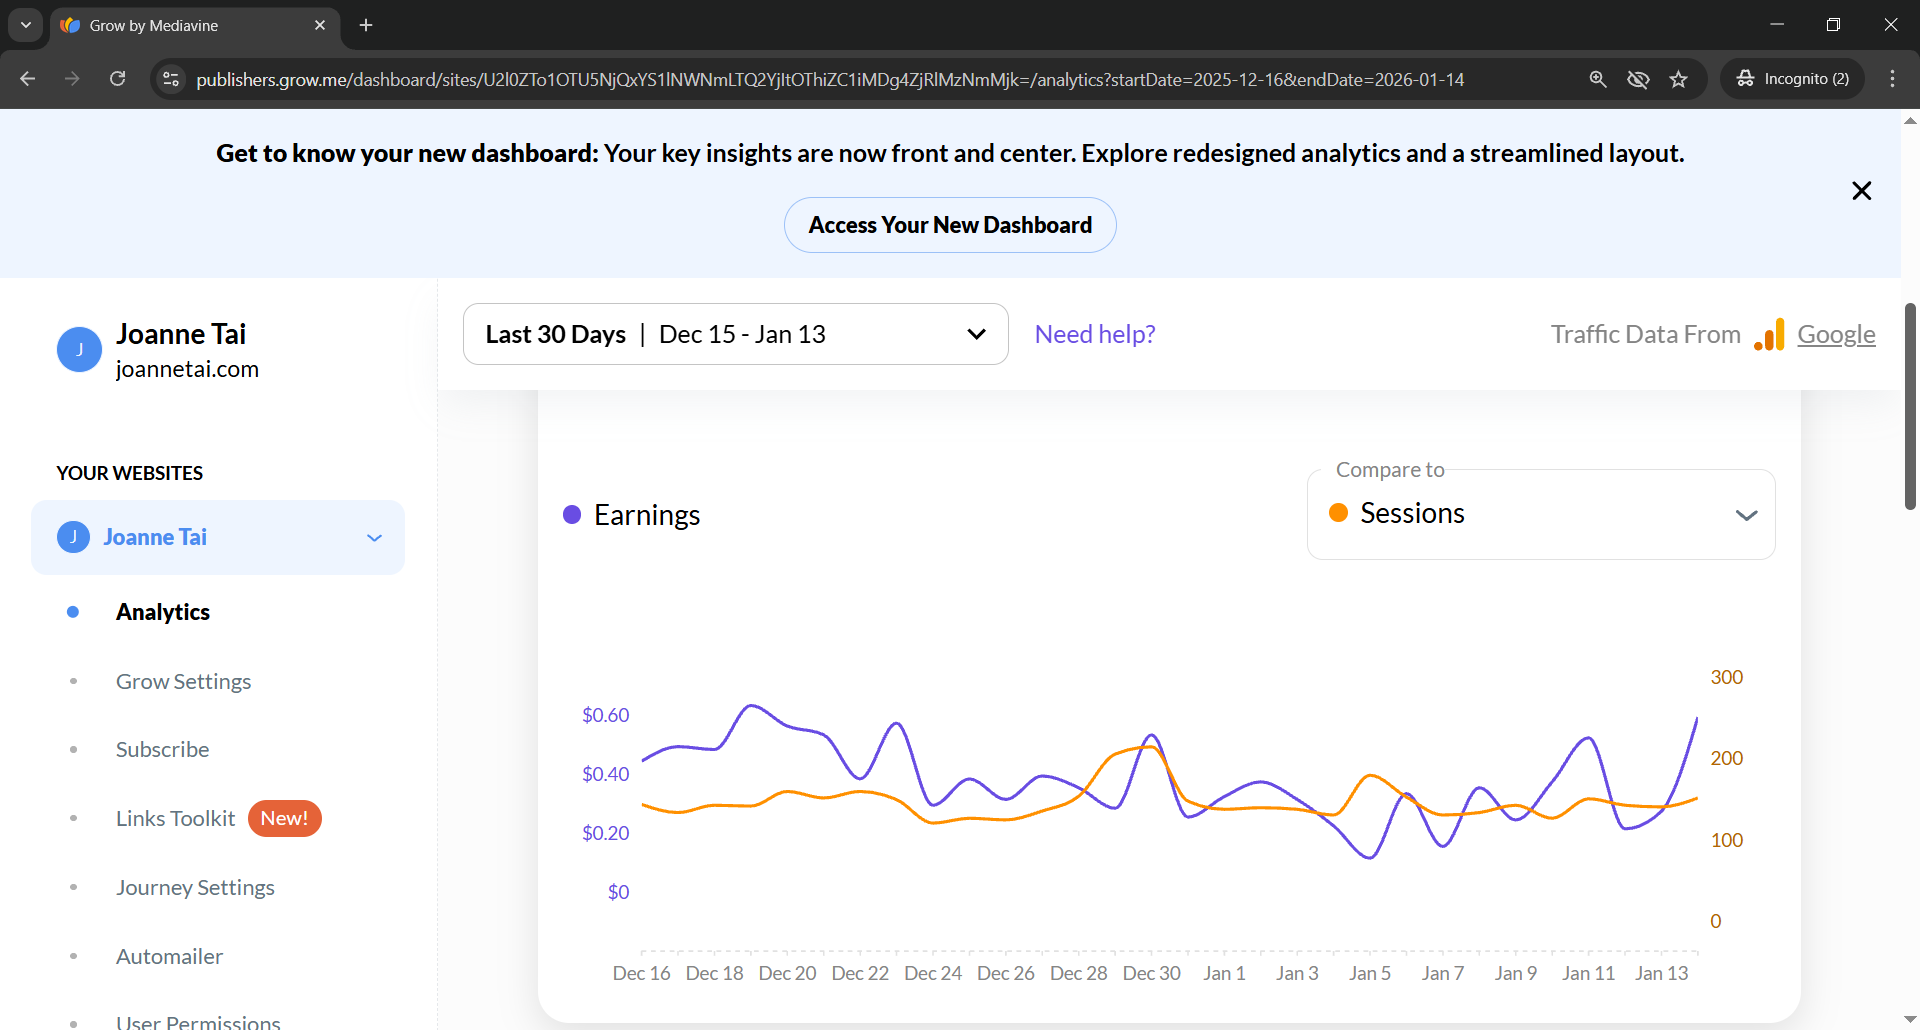
Task: Click the tracking protection eye icon
Action: [x=1638, y=79]
